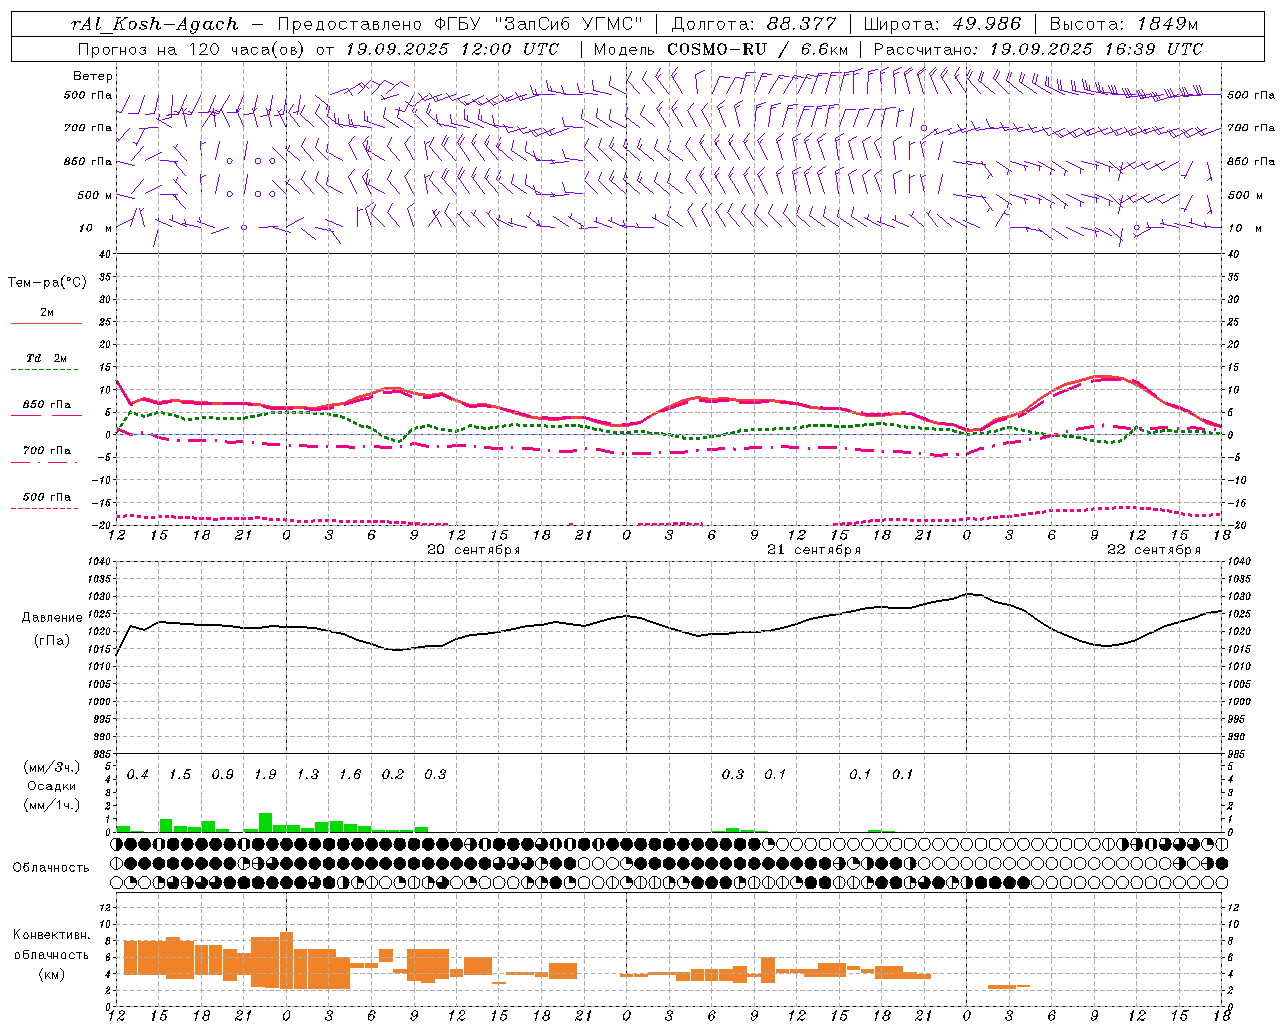The image size is (1280, 1024).
Task: Click the 1040 value on left pressure axis
Action: tap(99, 562)
